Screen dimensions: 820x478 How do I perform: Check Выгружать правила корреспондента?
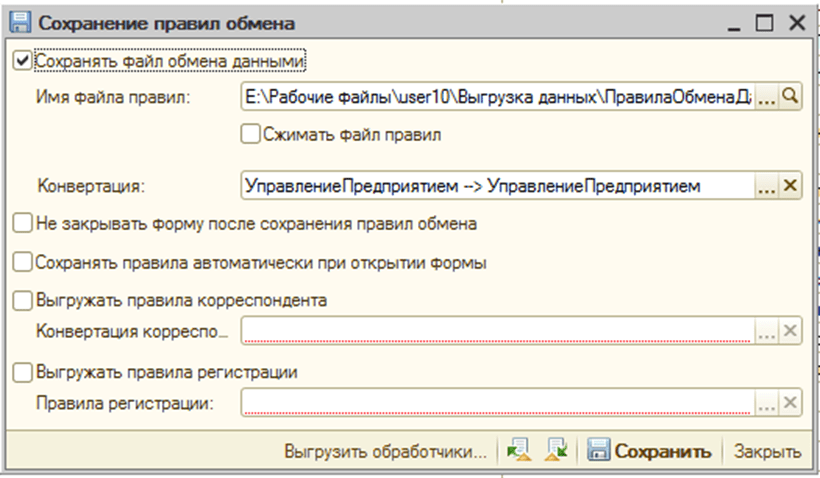(x=23, y=300)
